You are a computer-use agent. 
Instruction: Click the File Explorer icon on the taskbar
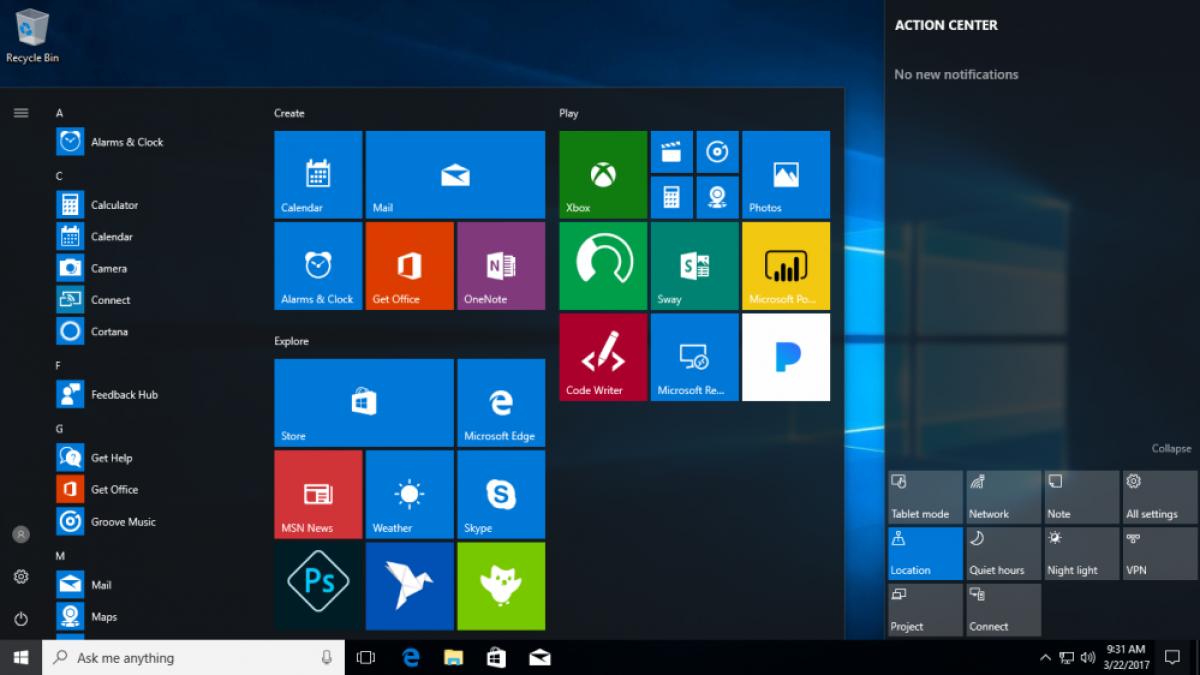pos(453,658)
